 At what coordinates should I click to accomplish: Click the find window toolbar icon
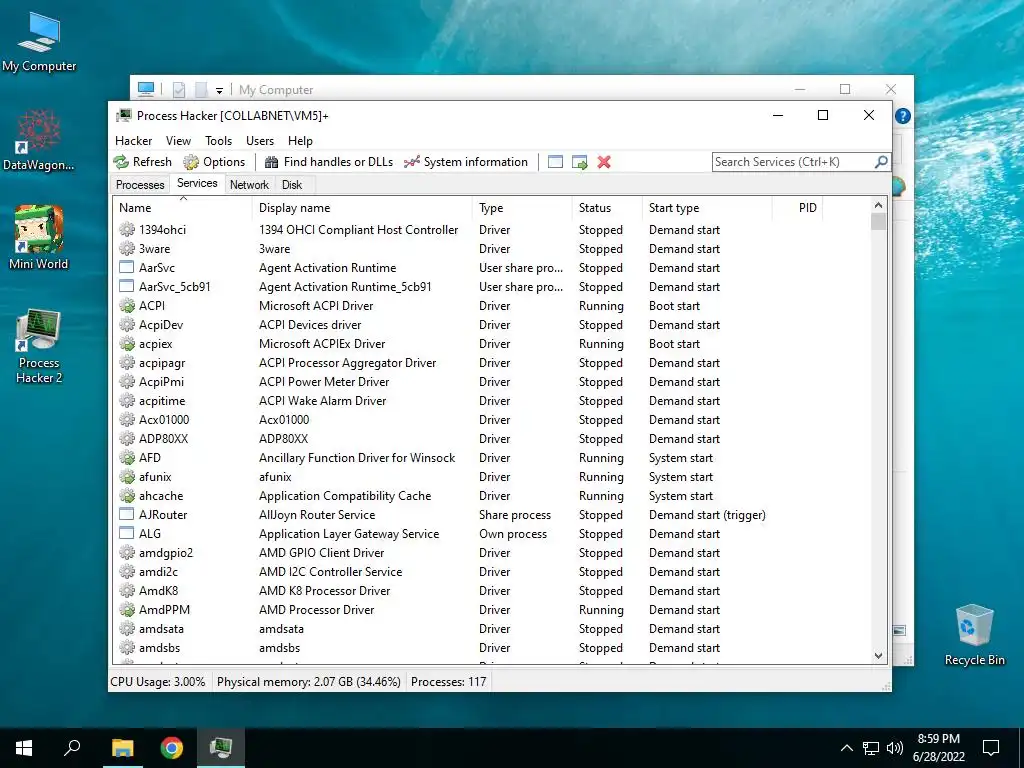[555, 162]
